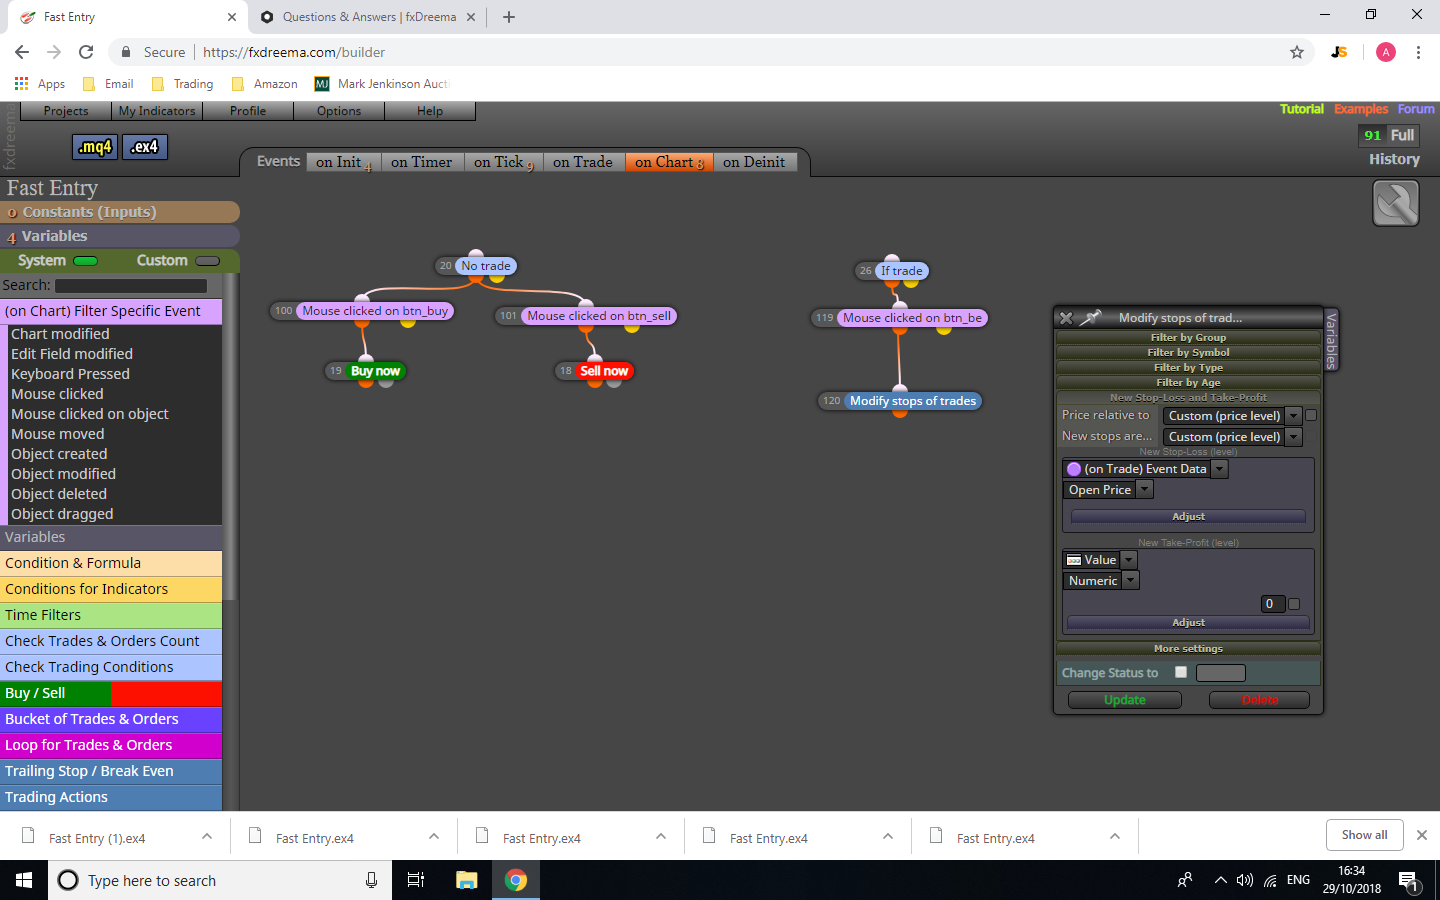The height and width of the screenshot is (900, 1440).
Task: Open the Chrome profile avatar
Action: pyautogui.click(x=1386, y=52)
